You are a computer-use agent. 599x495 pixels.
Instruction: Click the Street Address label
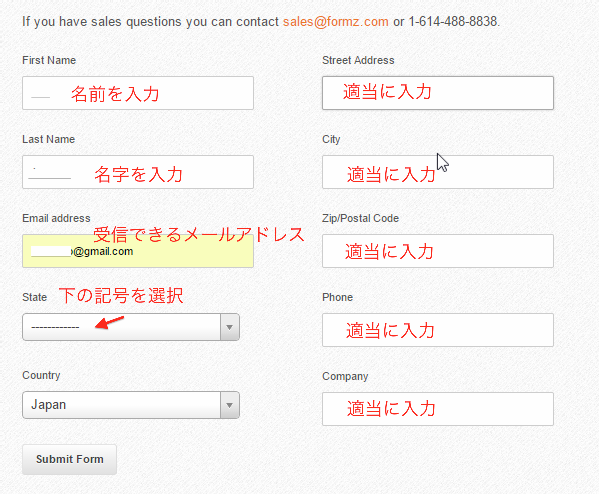pyautogui.click(x=358, y=60)
